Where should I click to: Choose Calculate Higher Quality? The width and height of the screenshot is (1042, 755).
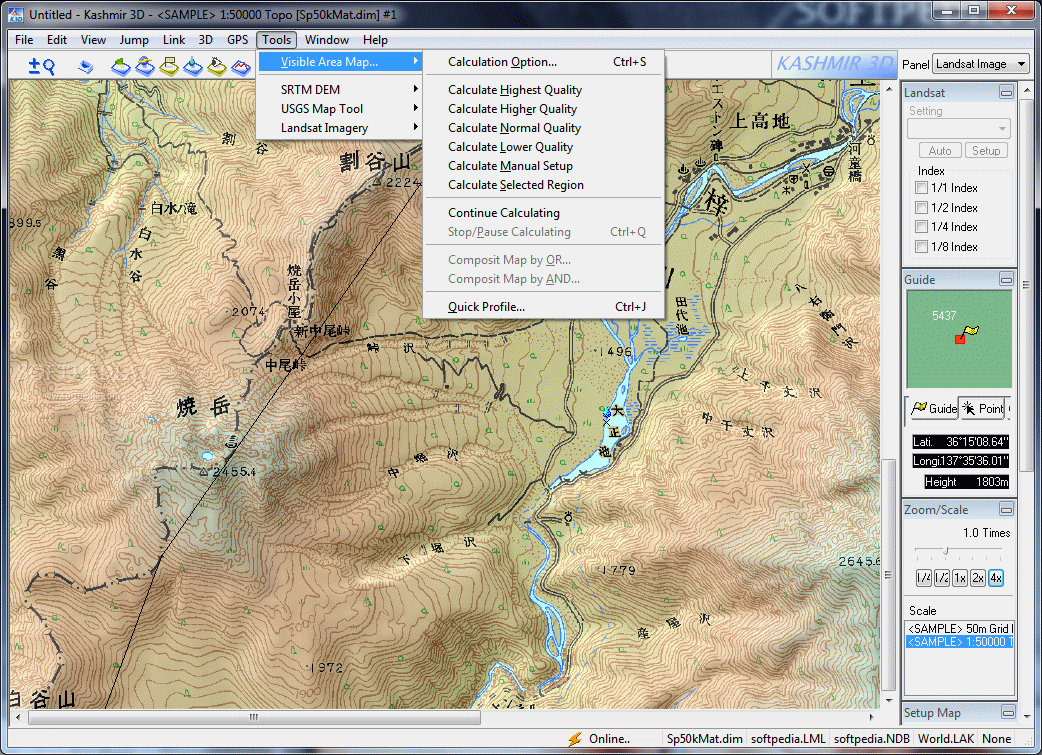[544, 109]
